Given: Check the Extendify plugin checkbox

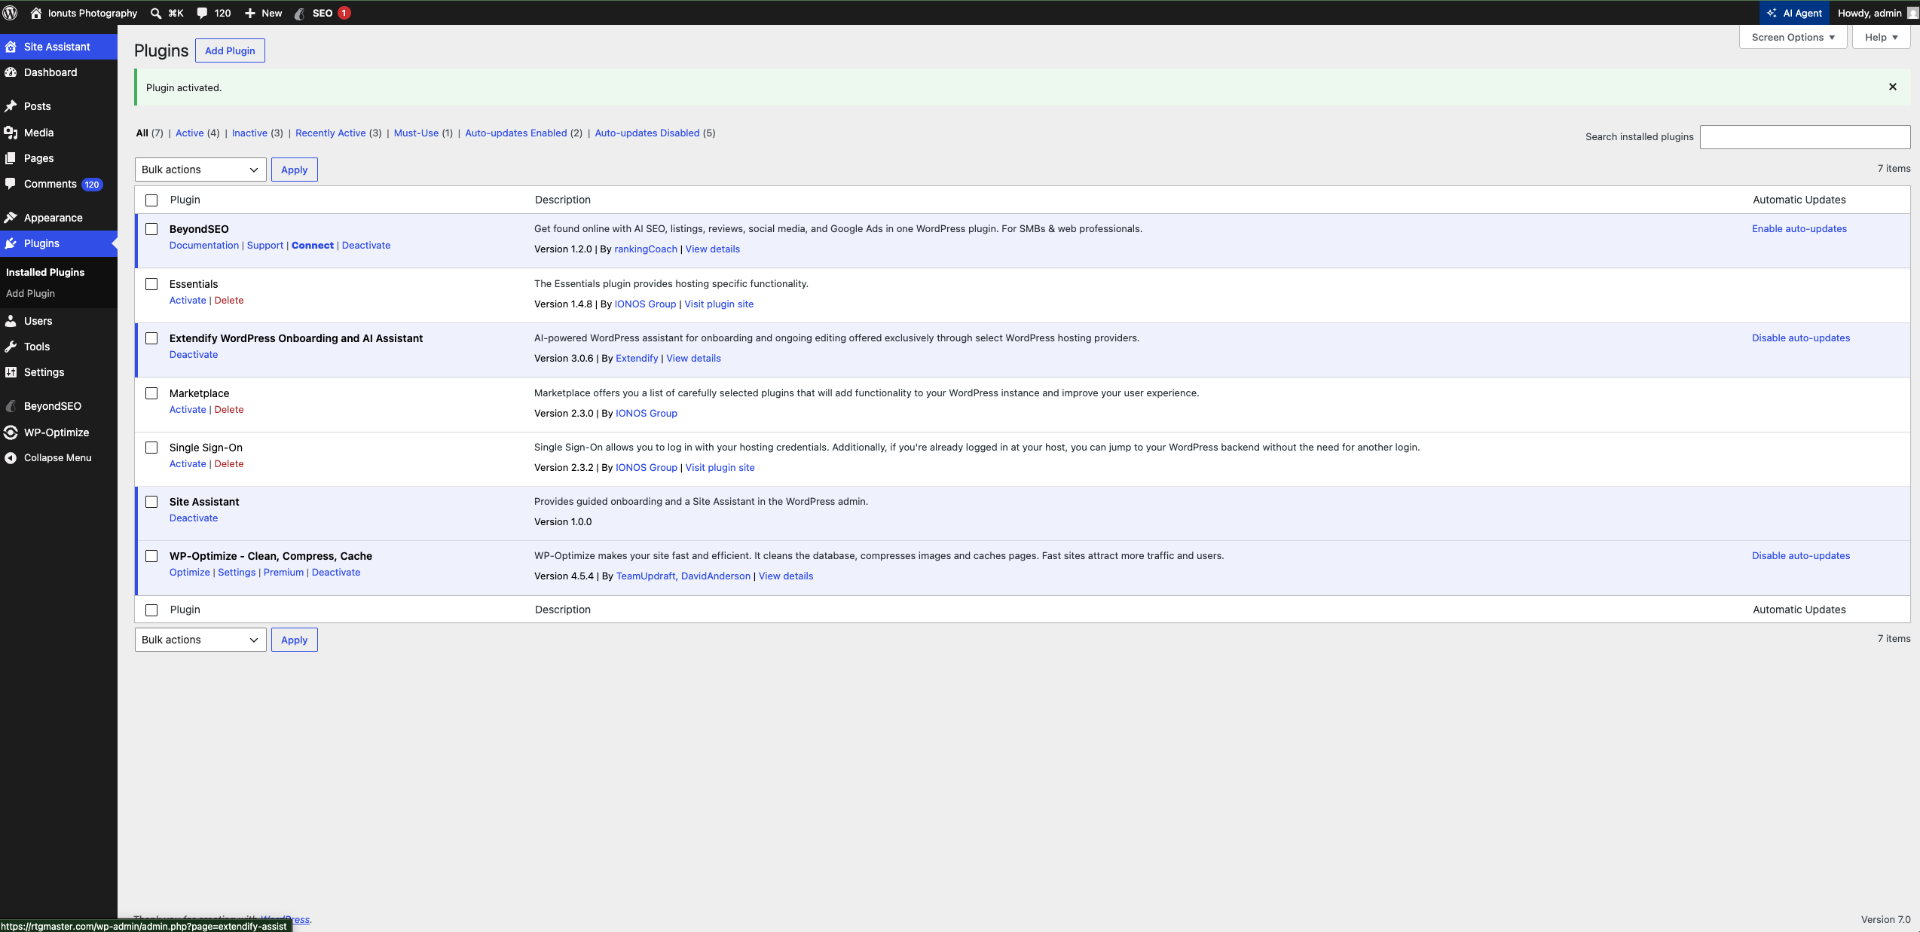Looking at the screenshot, I should tap(152, 338).
